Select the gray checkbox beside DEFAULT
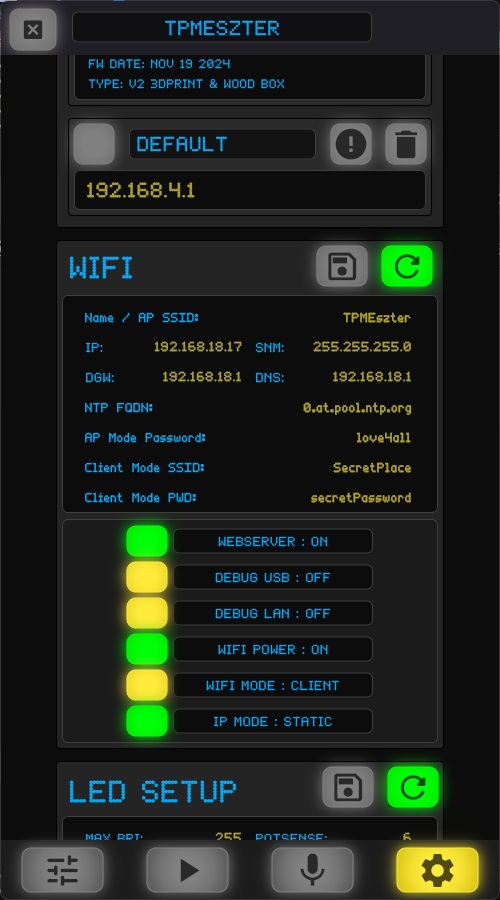This screenshot has height=900, width=500. [x=94, y=144]
